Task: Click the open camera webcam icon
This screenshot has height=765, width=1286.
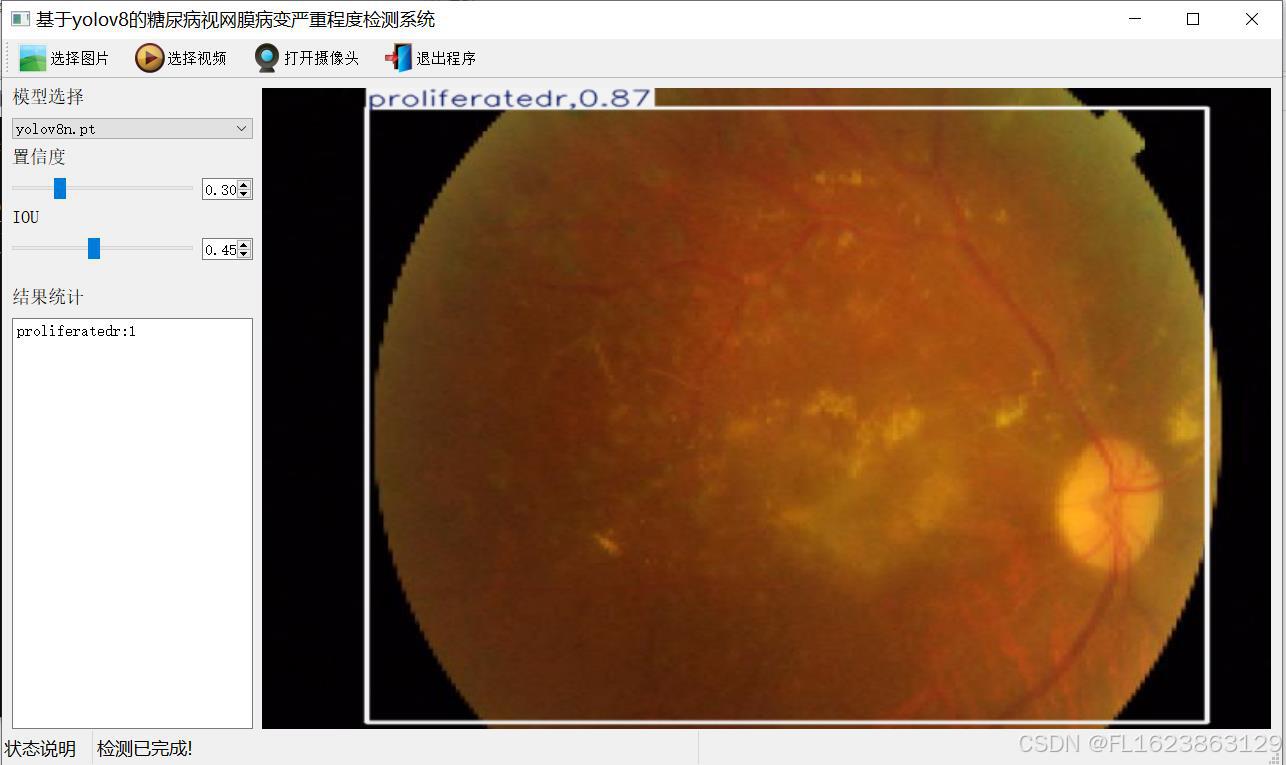Action: click(x=266, y=58)
